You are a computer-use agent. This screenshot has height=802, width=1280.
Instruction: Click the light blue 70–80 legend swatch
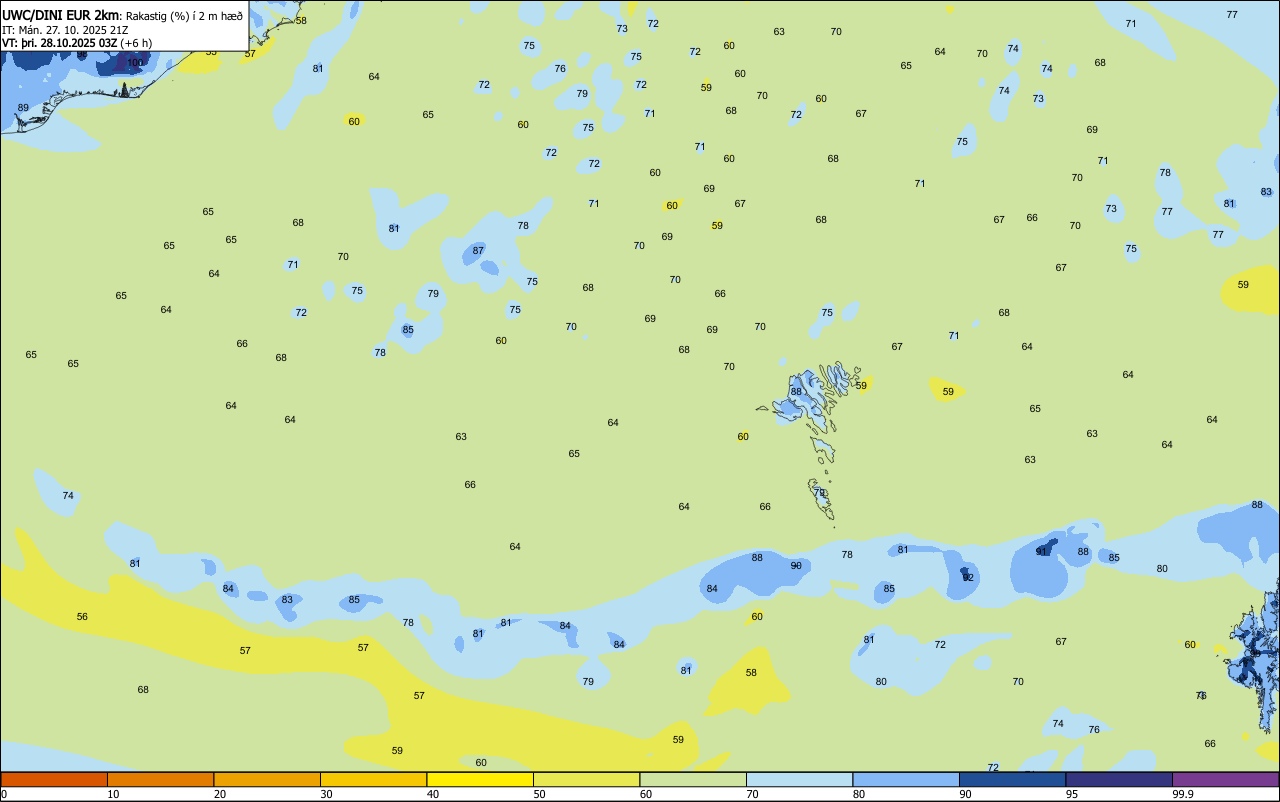coord(799,779)
